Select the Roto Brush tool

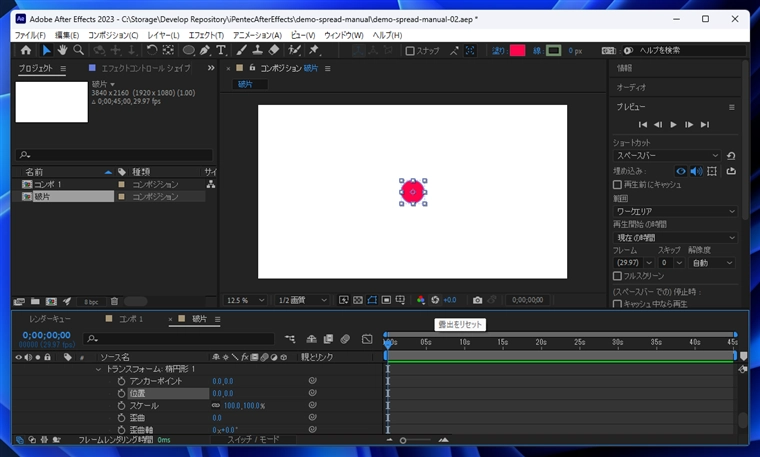[x=294, y=50]
